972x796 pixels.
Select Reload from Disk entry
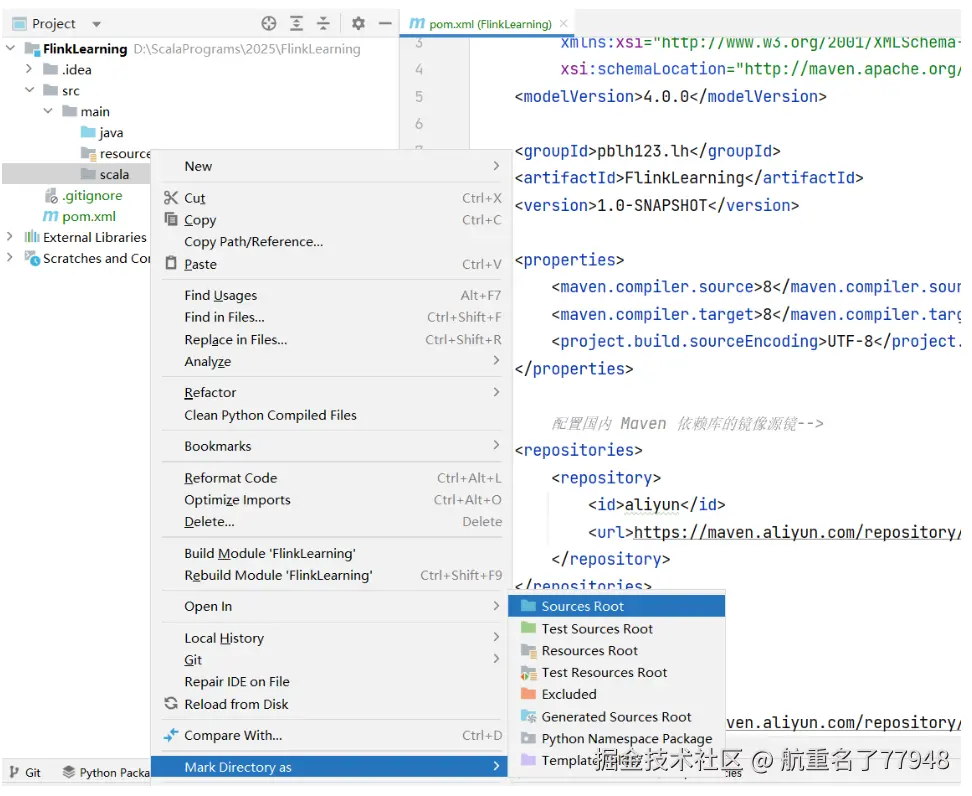[x=331, y=704]
